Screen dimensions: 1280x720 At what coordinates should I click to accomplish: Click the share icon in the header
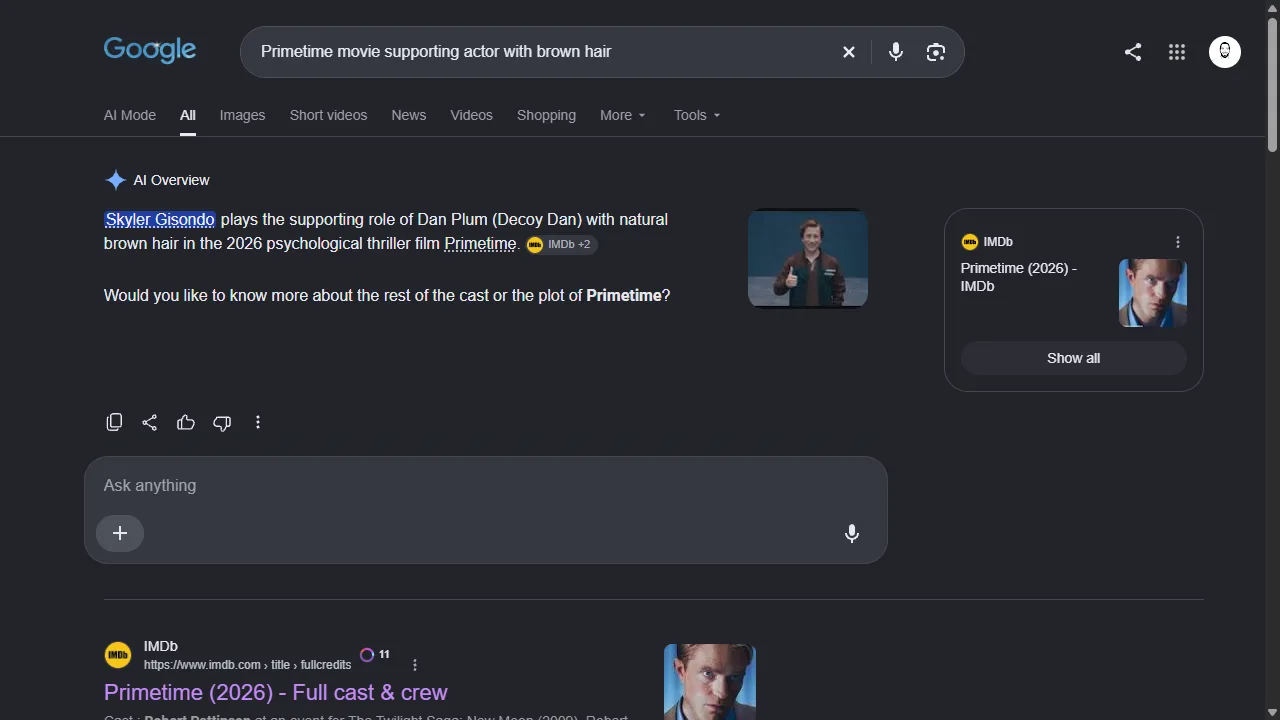click(1133, 52)
